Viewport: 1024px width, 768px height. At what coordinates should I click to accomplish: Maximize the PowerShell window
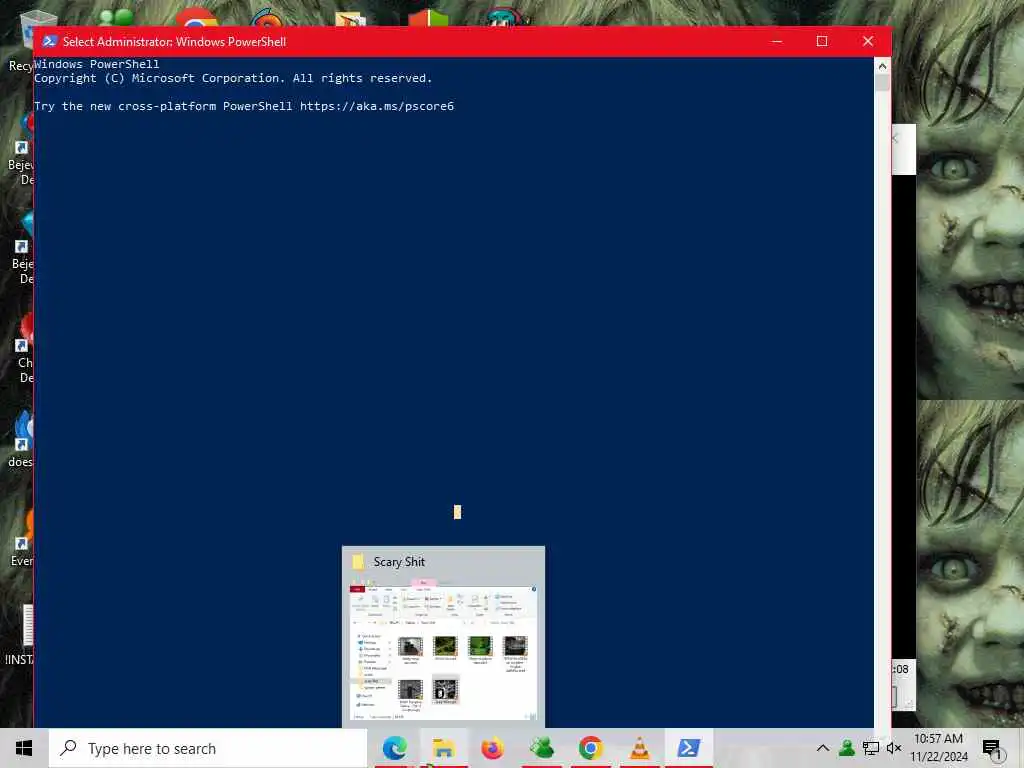pos(822,41)
